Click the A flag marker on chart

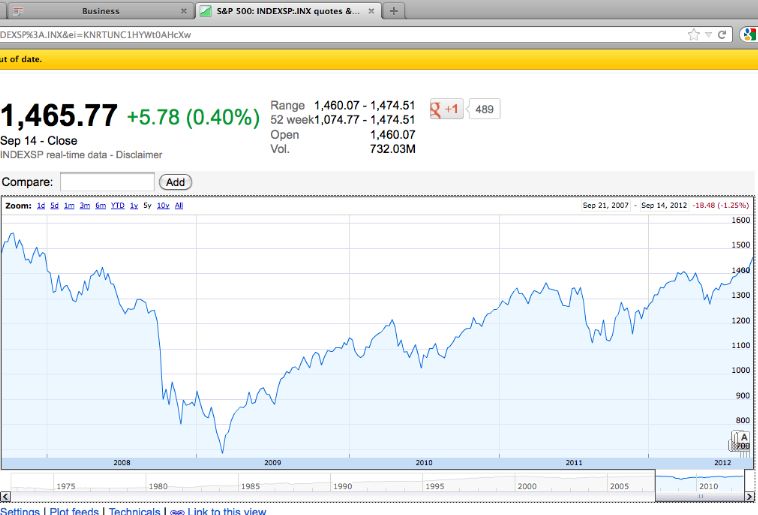click(x=743, y=438)
